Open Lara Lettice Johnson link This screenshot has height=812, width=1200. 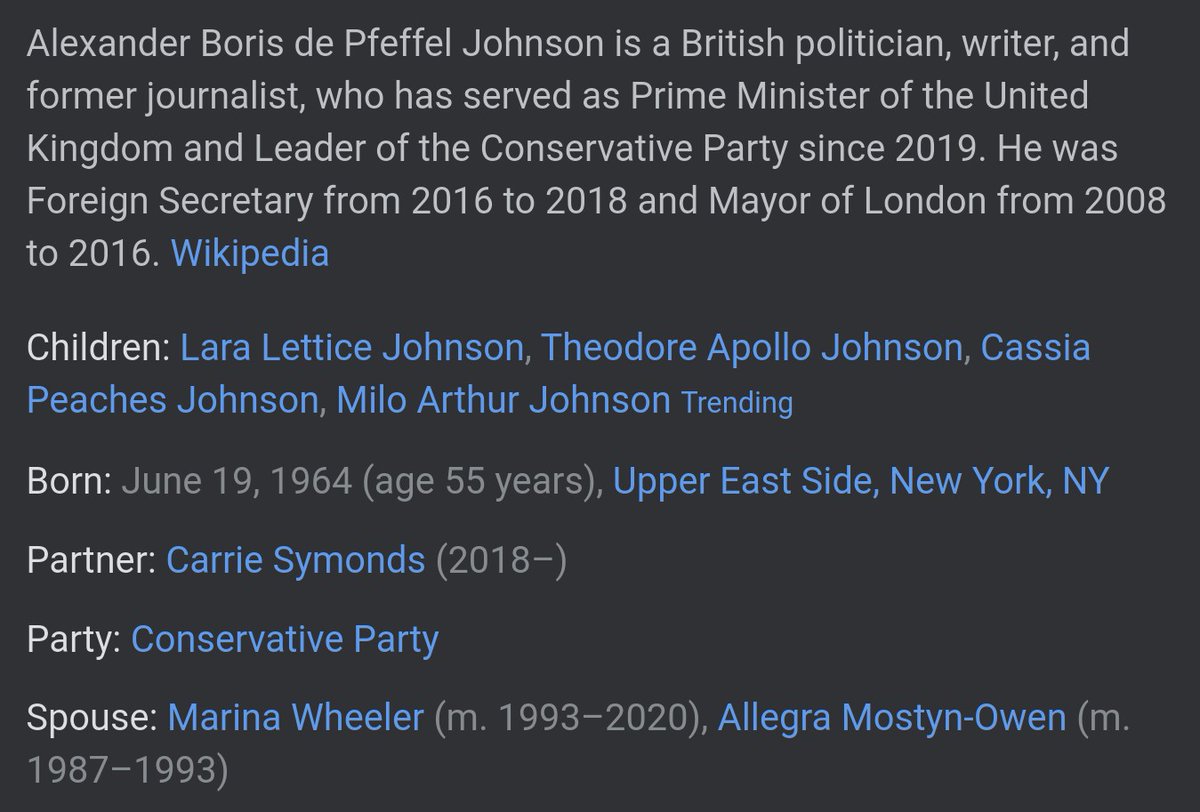pyautogui.click(x=352, y=348)
